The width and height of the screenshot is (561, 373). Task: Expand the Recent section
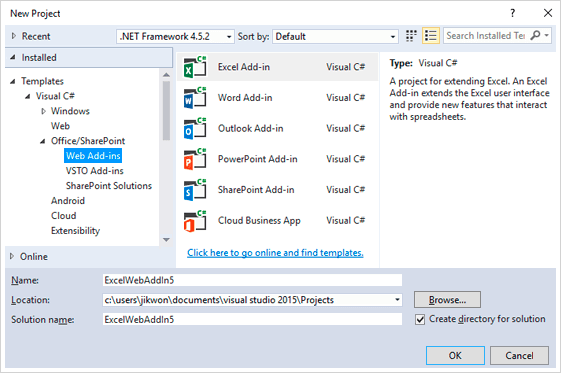(14, 36)
